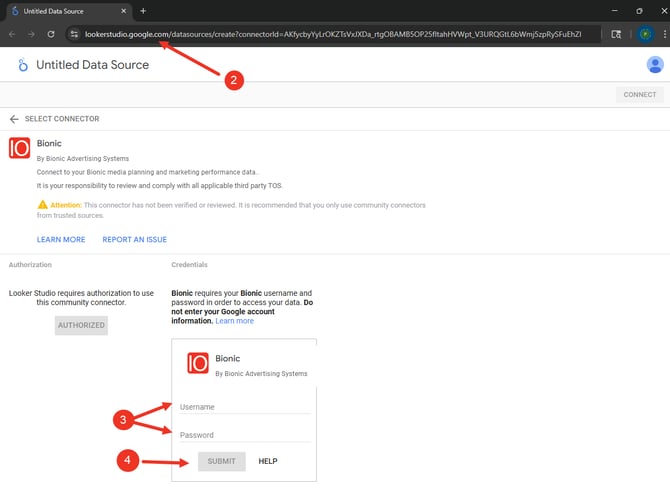Click the browser back navigation arrow
The image size is (670, 492).
[x=12, y=34]
